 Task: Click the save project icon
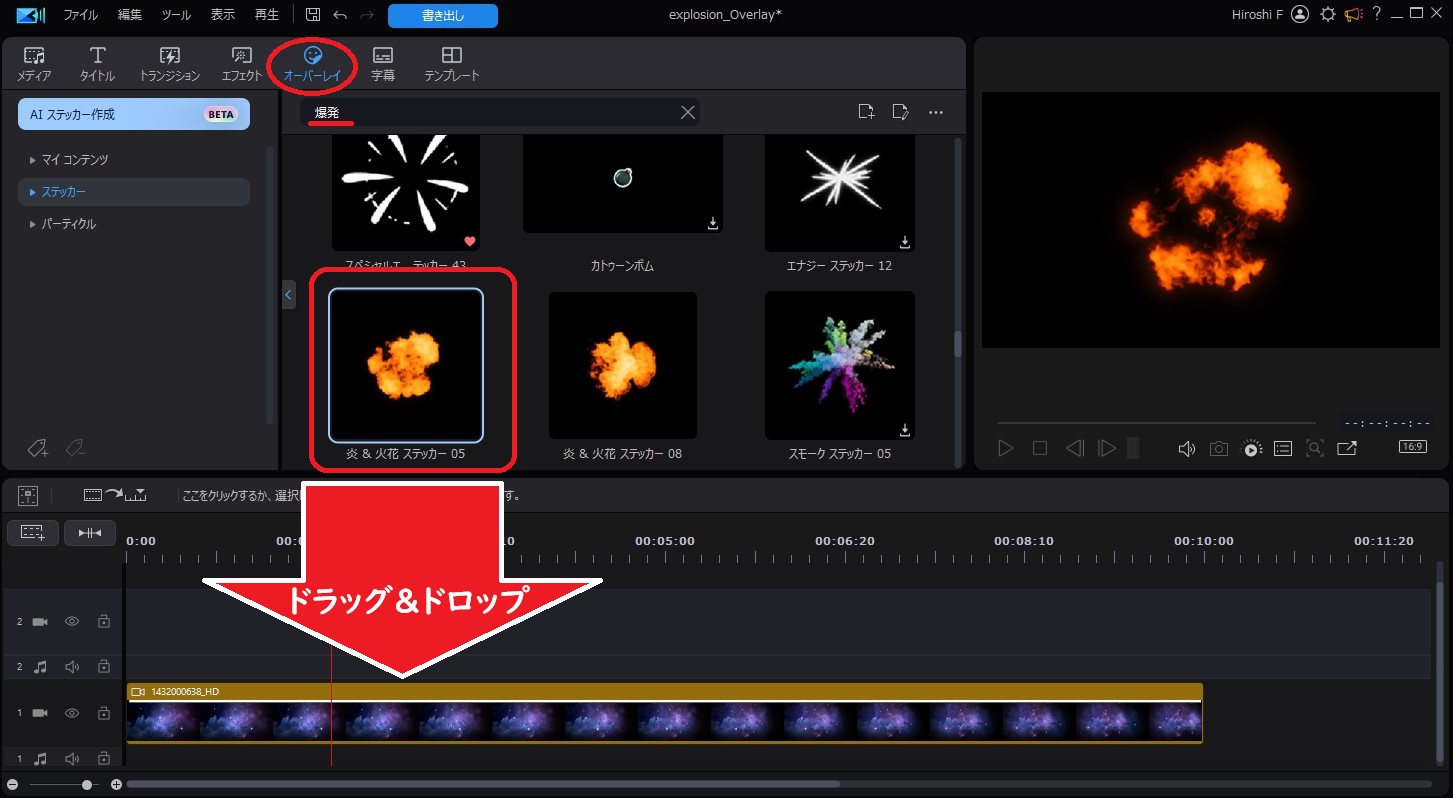coord(313,15)
